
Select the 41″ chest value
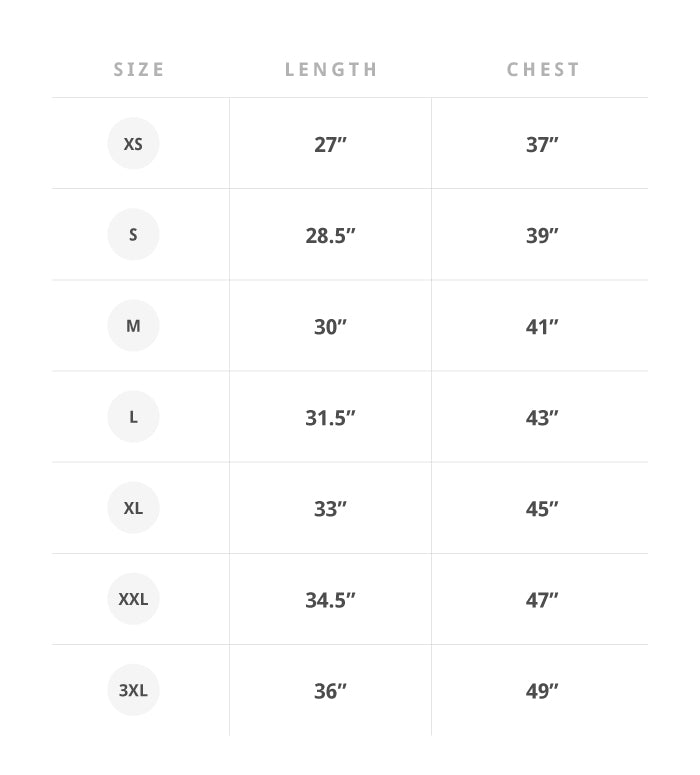[542, 327]
